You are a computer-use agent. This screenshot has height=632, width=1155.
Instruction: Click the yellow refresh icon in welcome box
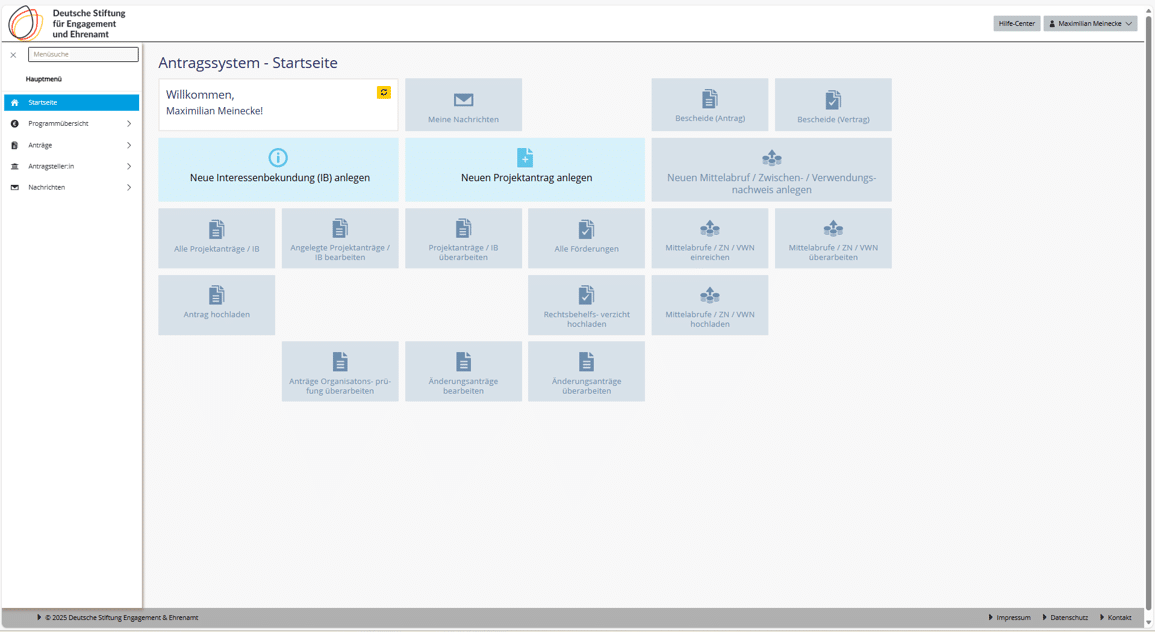(383, 92)
